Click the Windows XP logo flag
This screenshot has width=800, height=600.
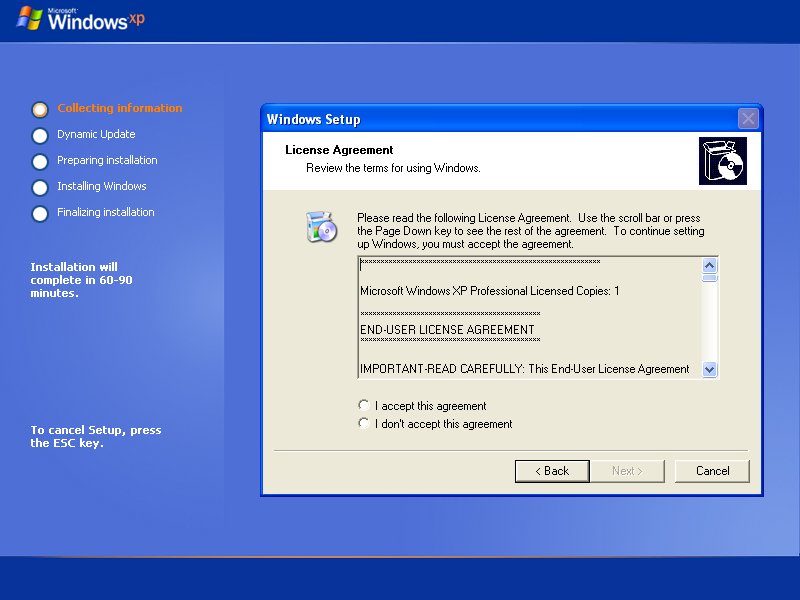click(x=30, y=18)
